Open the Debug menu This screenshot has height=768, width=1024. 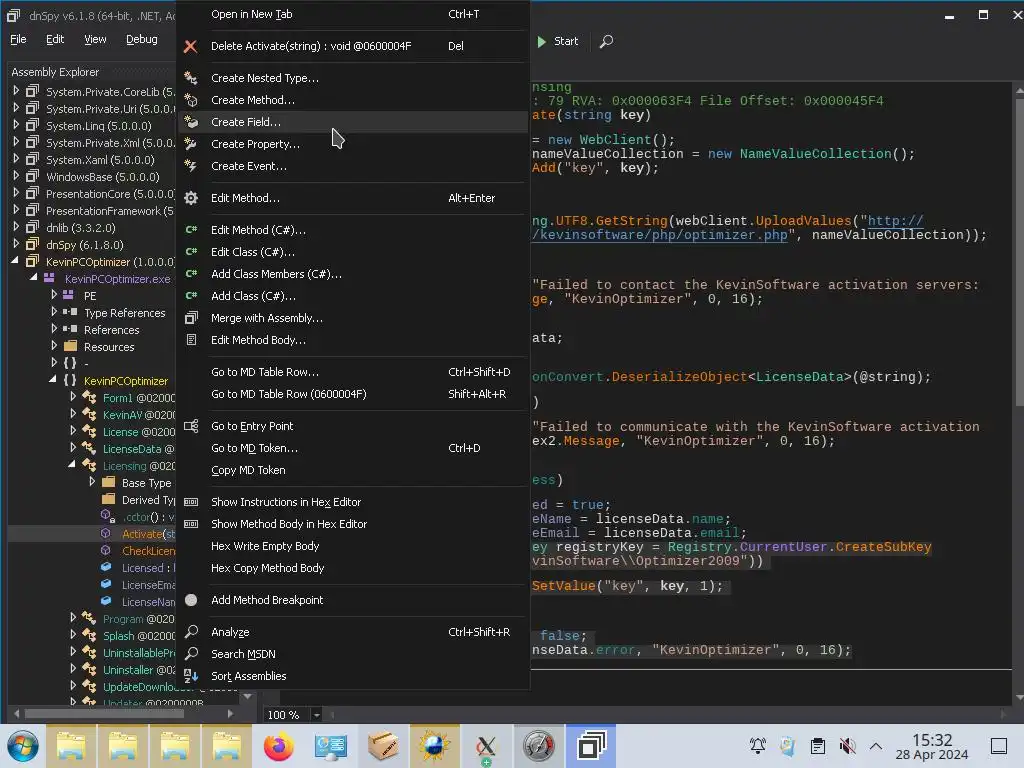pos(142,39)
